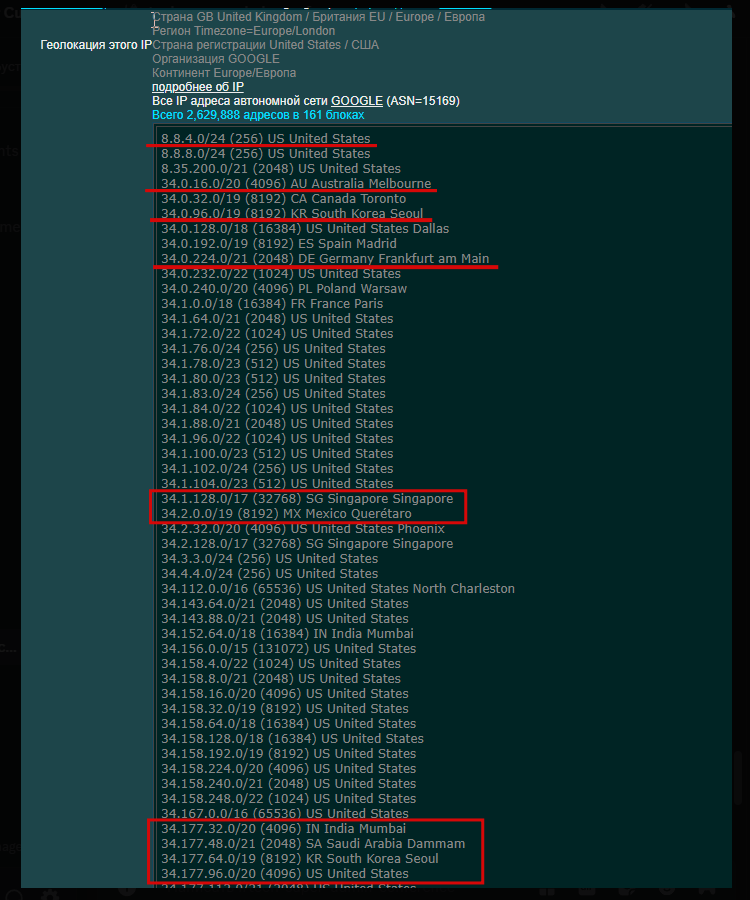Select the 34.0.192.0/19 Spain Madrid row
The image size is (750, 900).
278,243
